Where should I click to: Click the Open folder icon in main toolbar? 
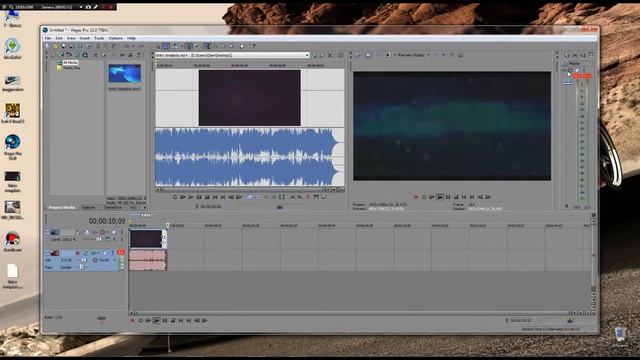(x=56, y=47)
